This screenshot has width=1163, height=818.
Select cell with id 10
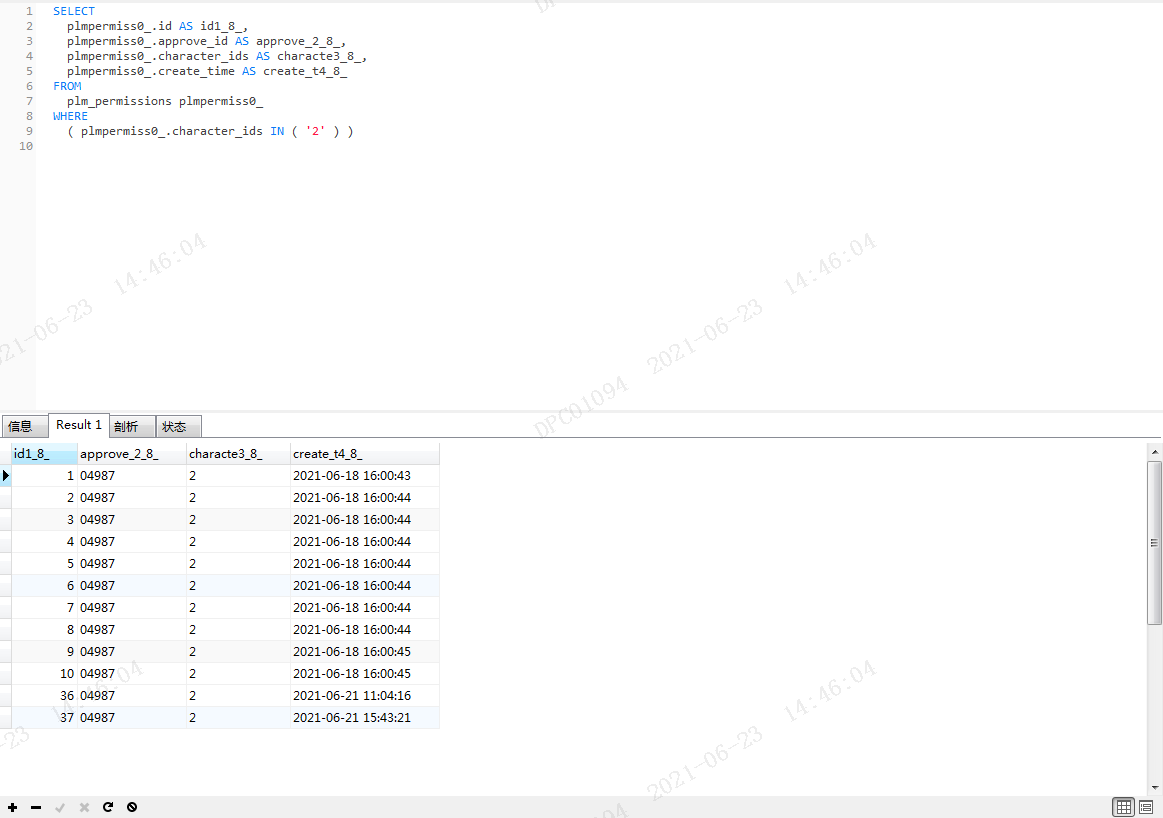45,673
